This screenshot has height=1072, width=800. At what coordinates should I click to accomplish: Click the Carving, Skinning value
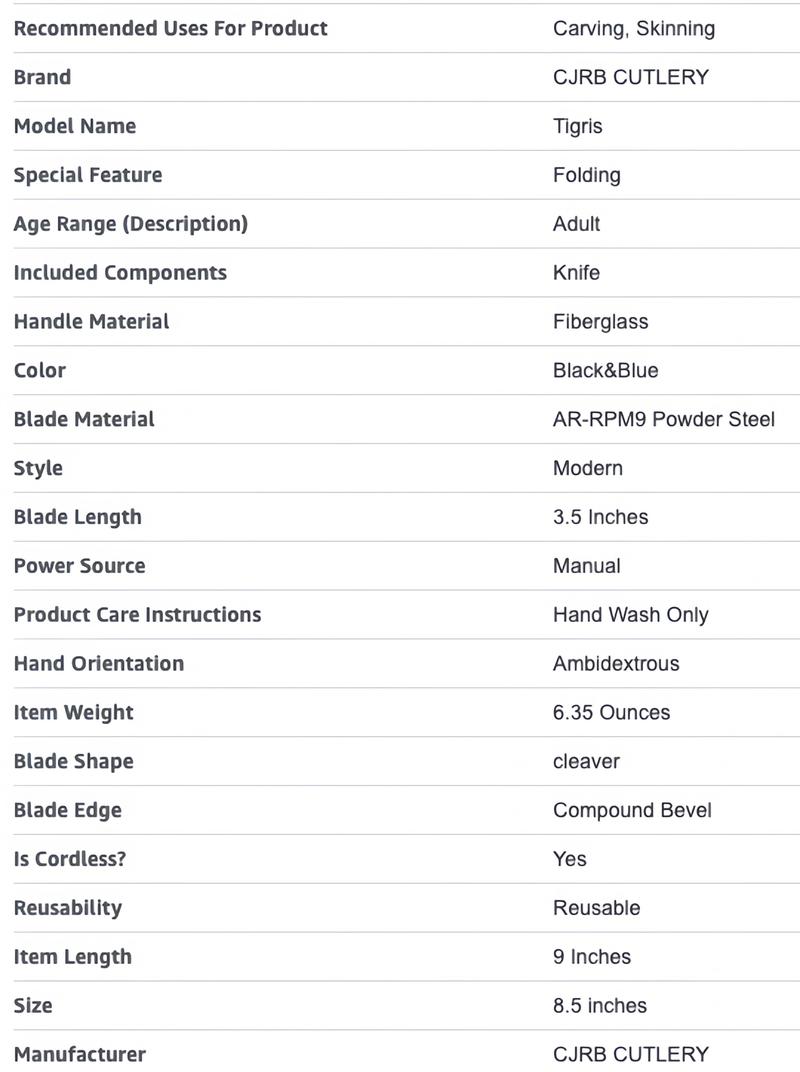[x=633, y=28]
